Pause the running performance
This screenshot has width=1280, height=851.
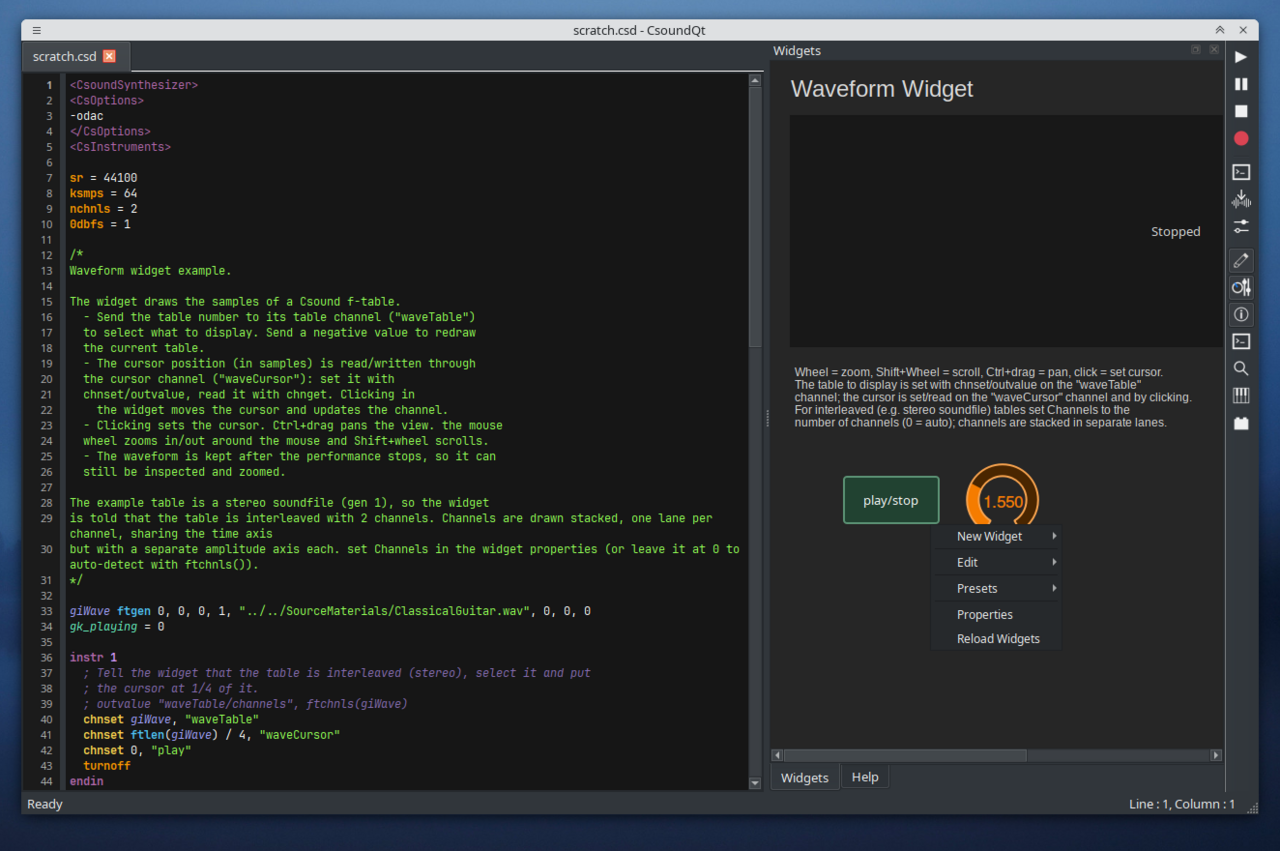click(x=1241, y=84)
